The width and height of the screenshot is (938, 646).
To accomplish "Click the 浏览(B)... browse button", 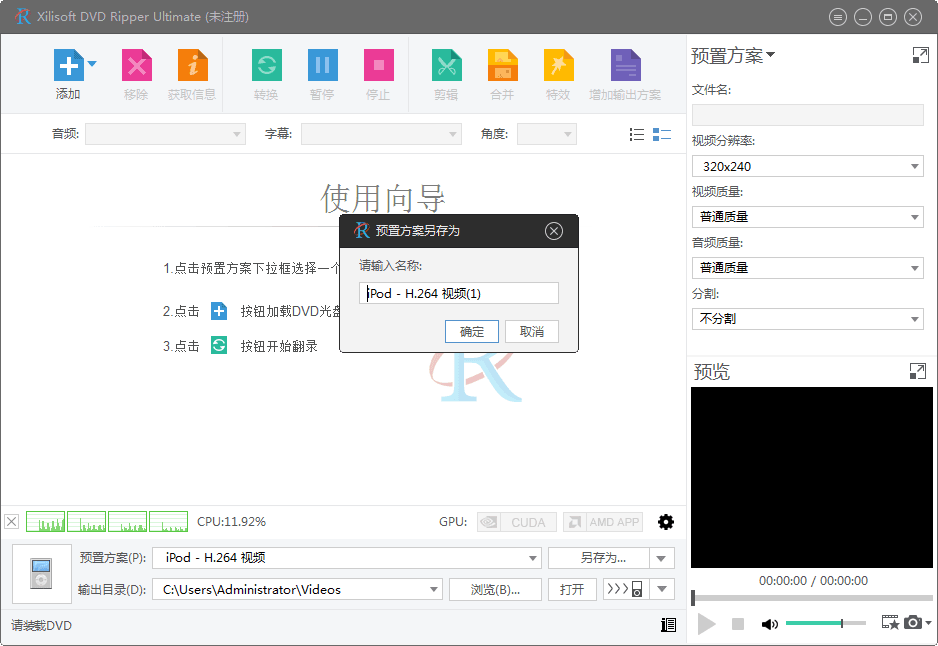I will point(495,590).
